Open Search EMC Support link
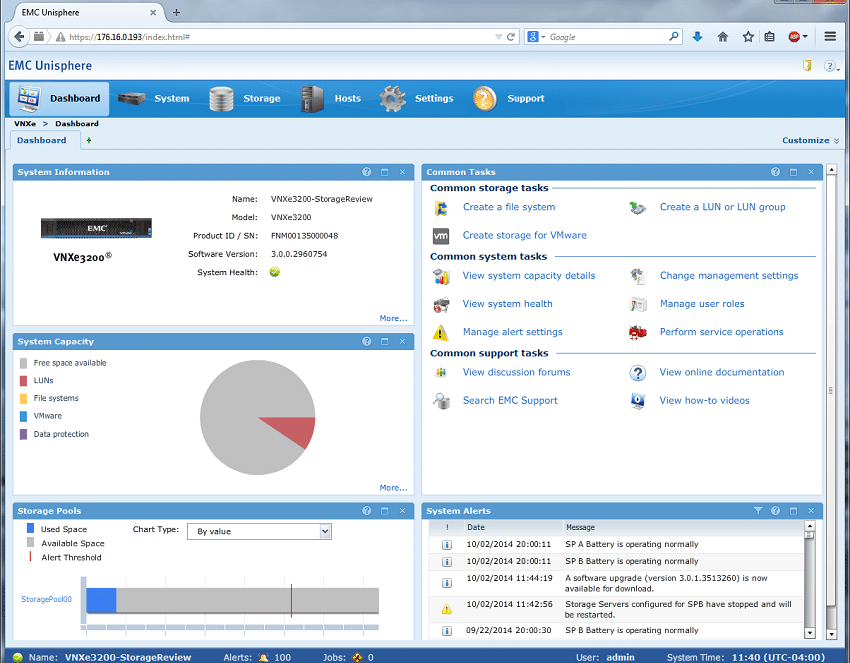This screenshot has height=663, width=850. pyautogui.click(x=510, y=401)
